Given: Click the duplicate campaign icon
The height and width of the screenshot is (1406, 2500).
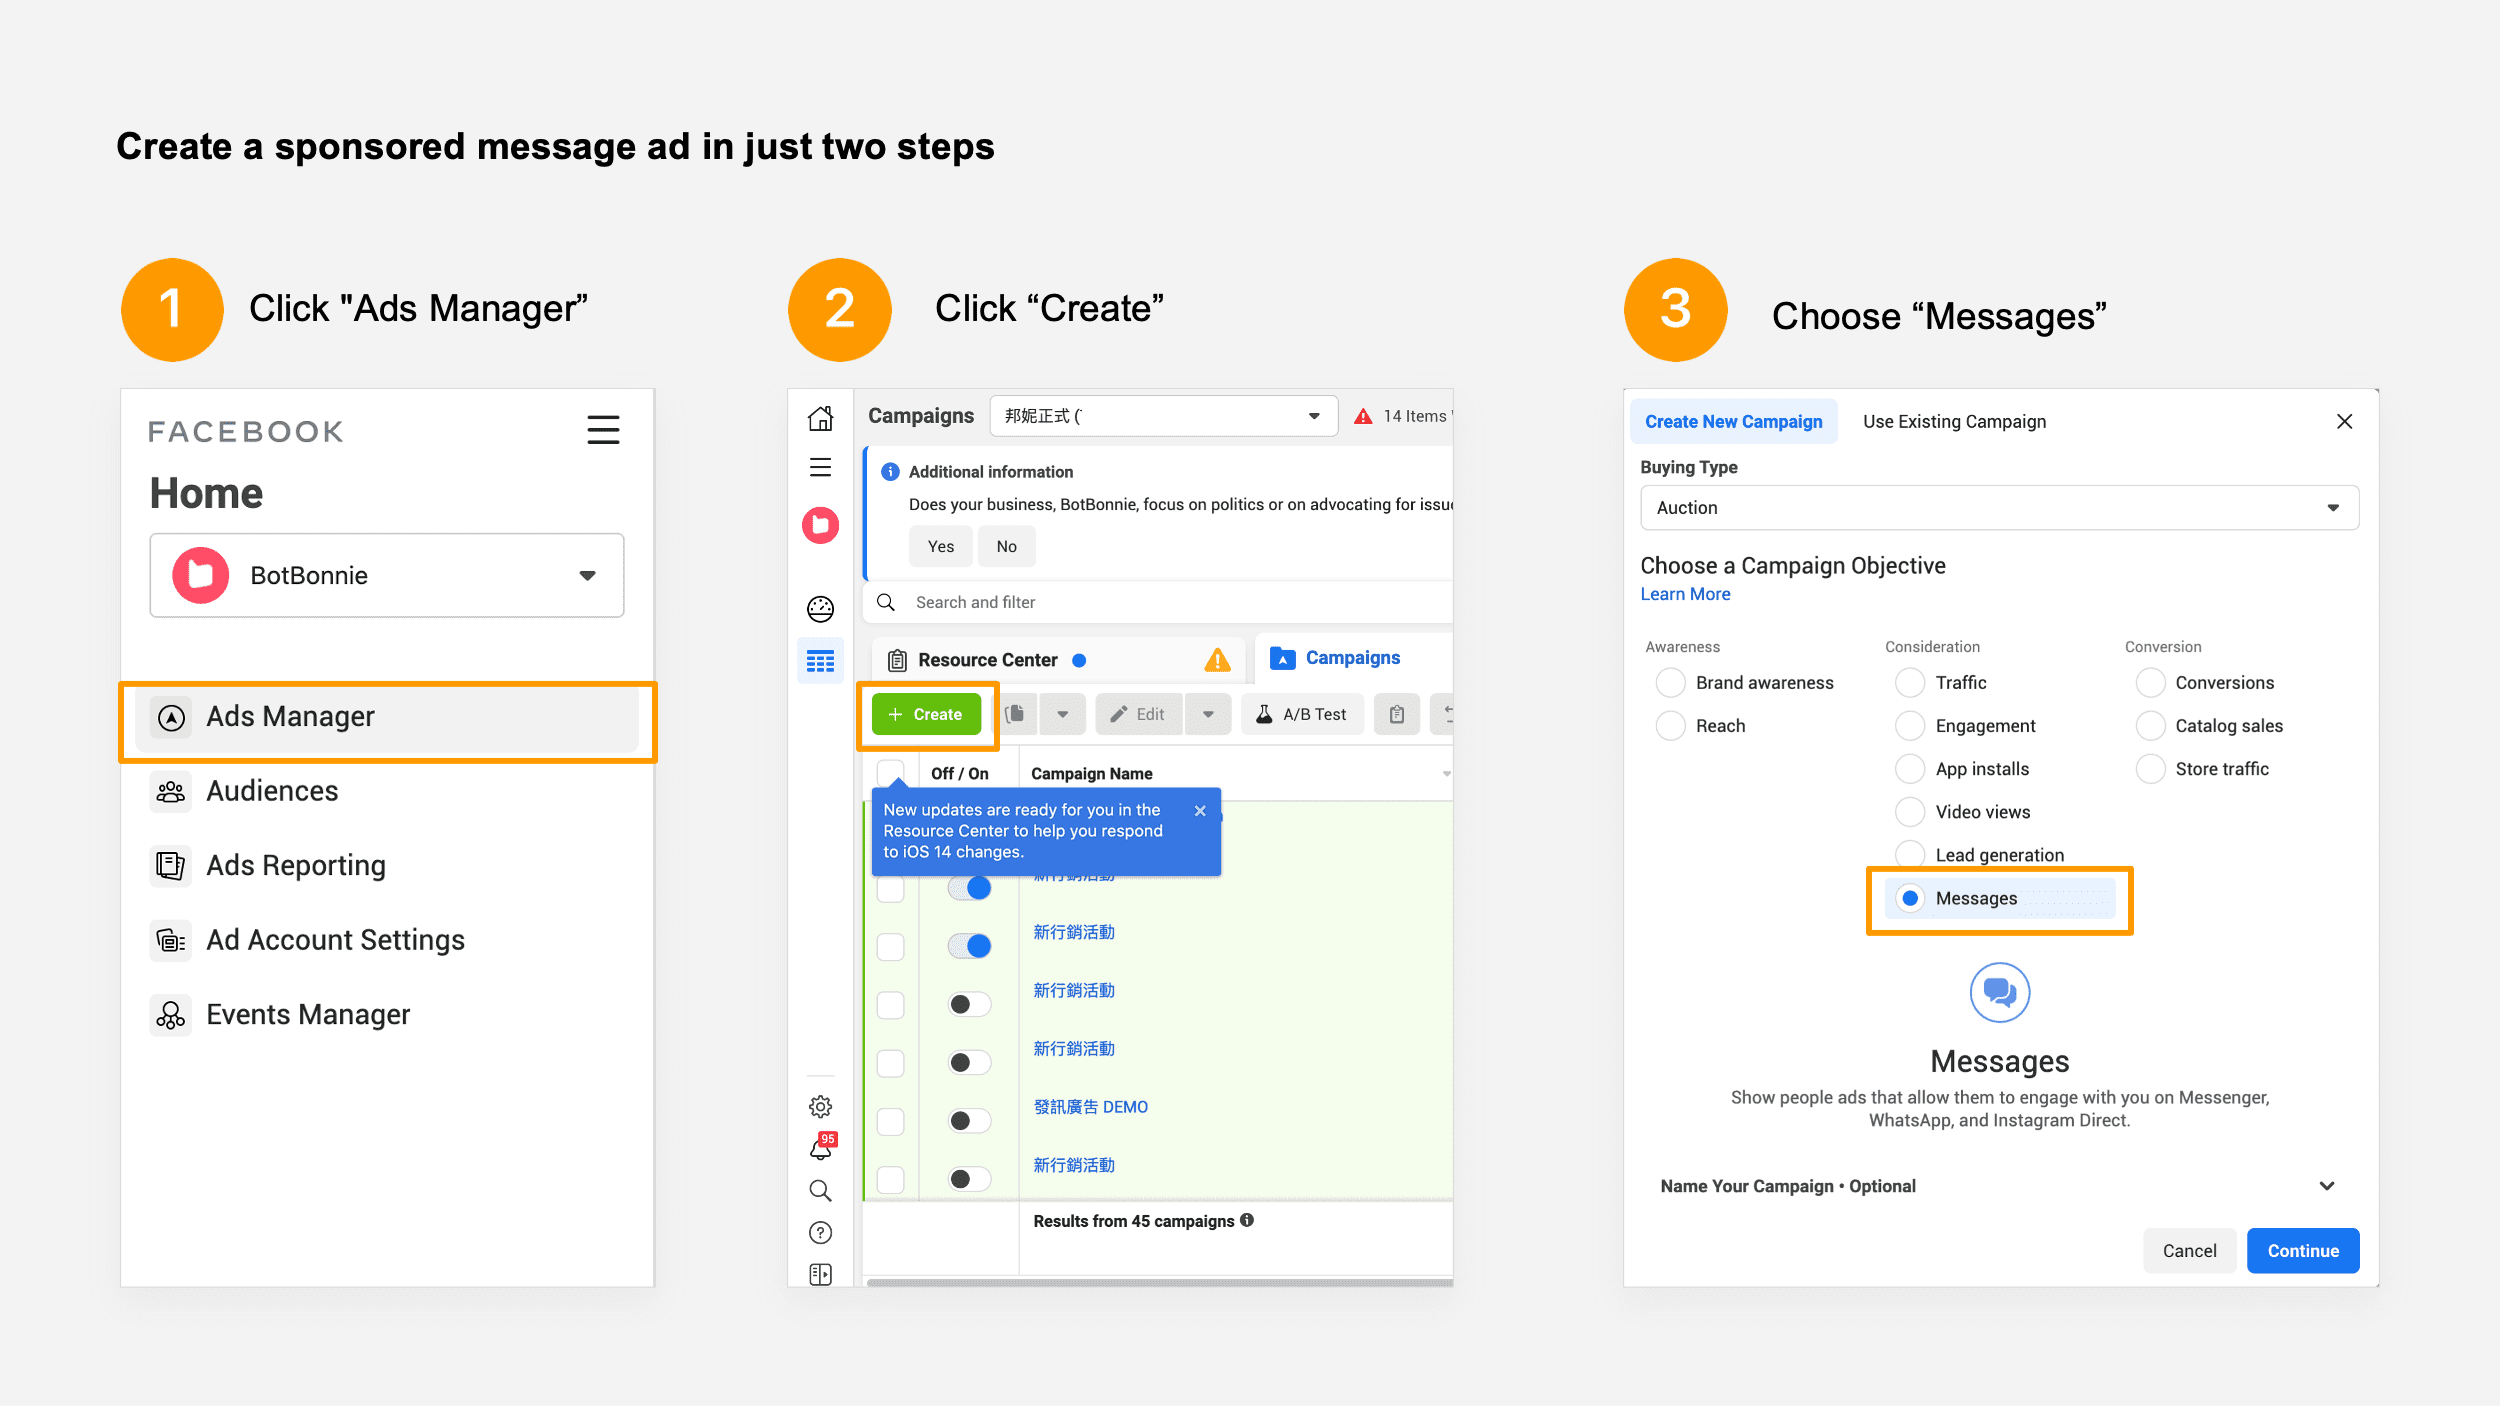Looking at the screenshot, I should click(1015, 714).
